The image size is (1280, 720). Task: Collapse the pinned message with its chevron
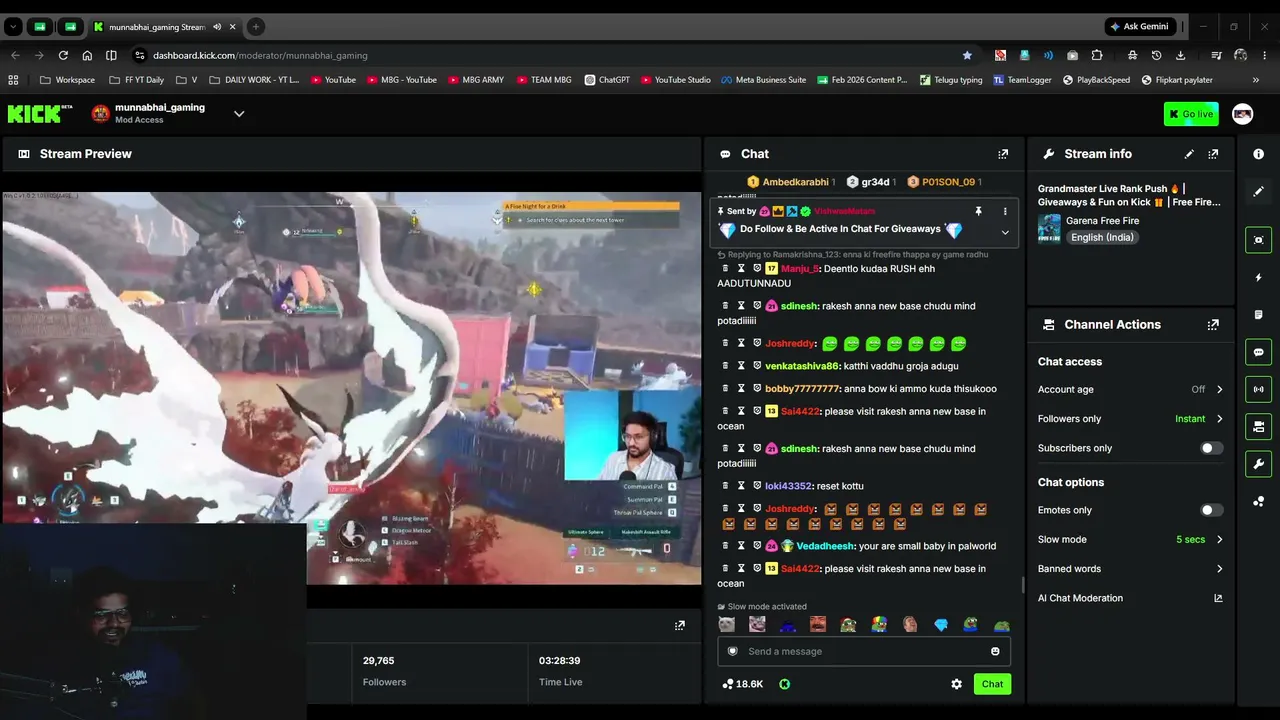pos(1005,232)
